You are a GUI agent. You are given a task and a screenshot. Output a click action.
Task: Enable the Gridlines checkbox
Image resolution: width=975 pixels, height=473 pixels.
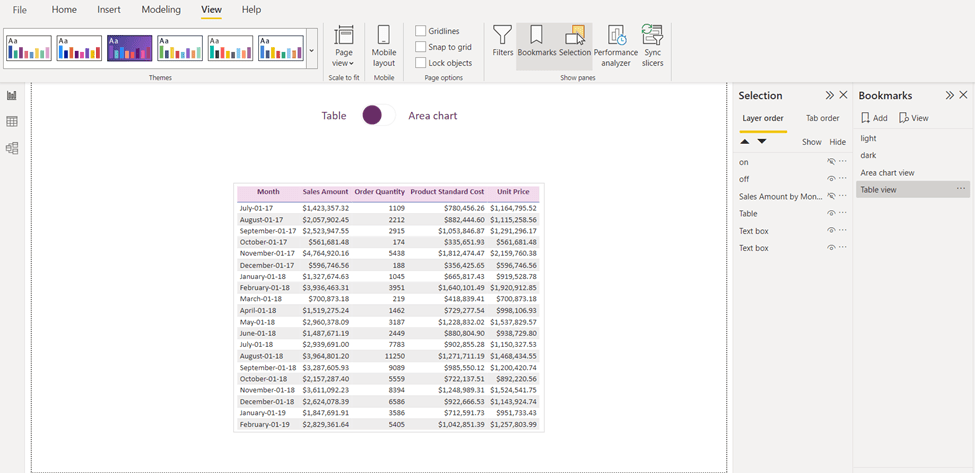pyautogui.click(x=421, y=31)
